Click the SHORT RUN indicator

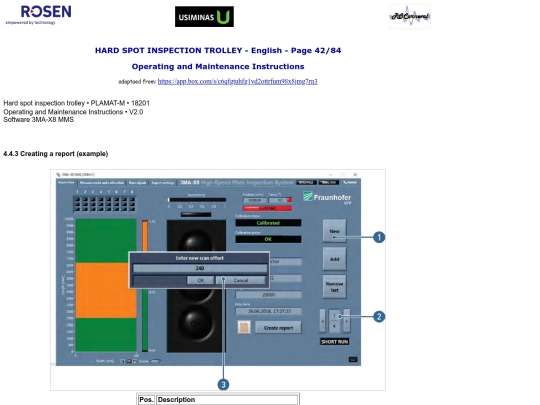coord(335,342)
